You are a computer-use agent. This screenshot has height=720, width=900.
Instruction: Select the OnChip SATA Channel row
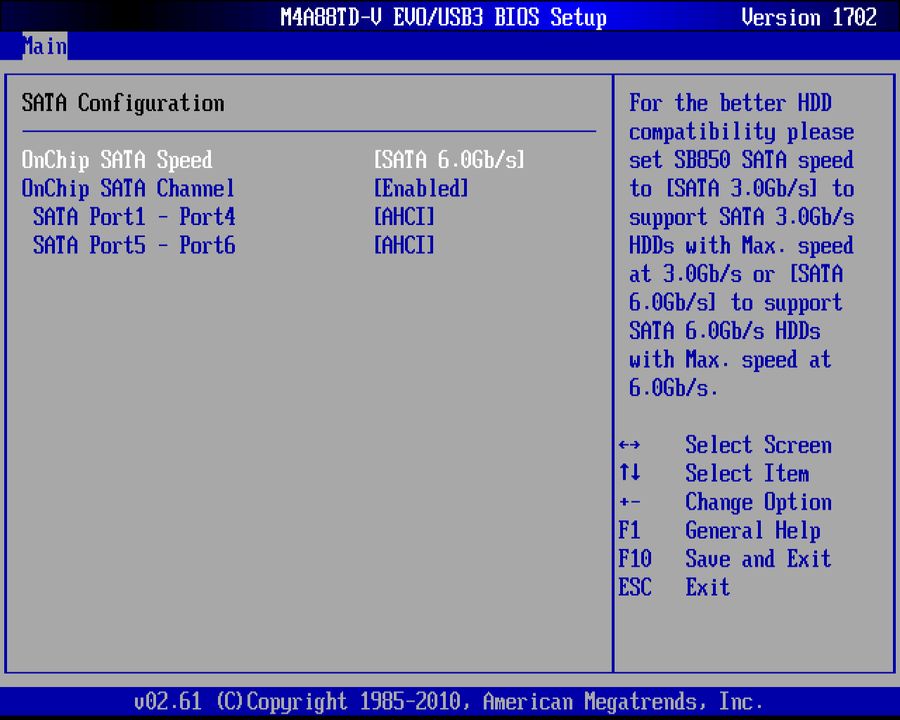tap(128, 188)
